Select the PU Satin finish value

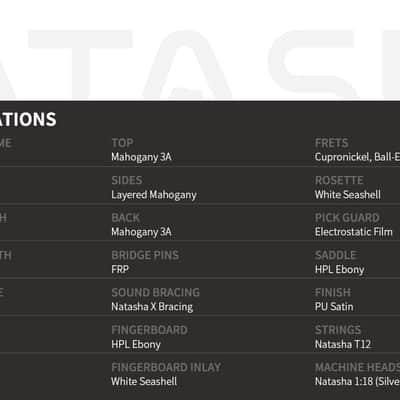[334, 307]
